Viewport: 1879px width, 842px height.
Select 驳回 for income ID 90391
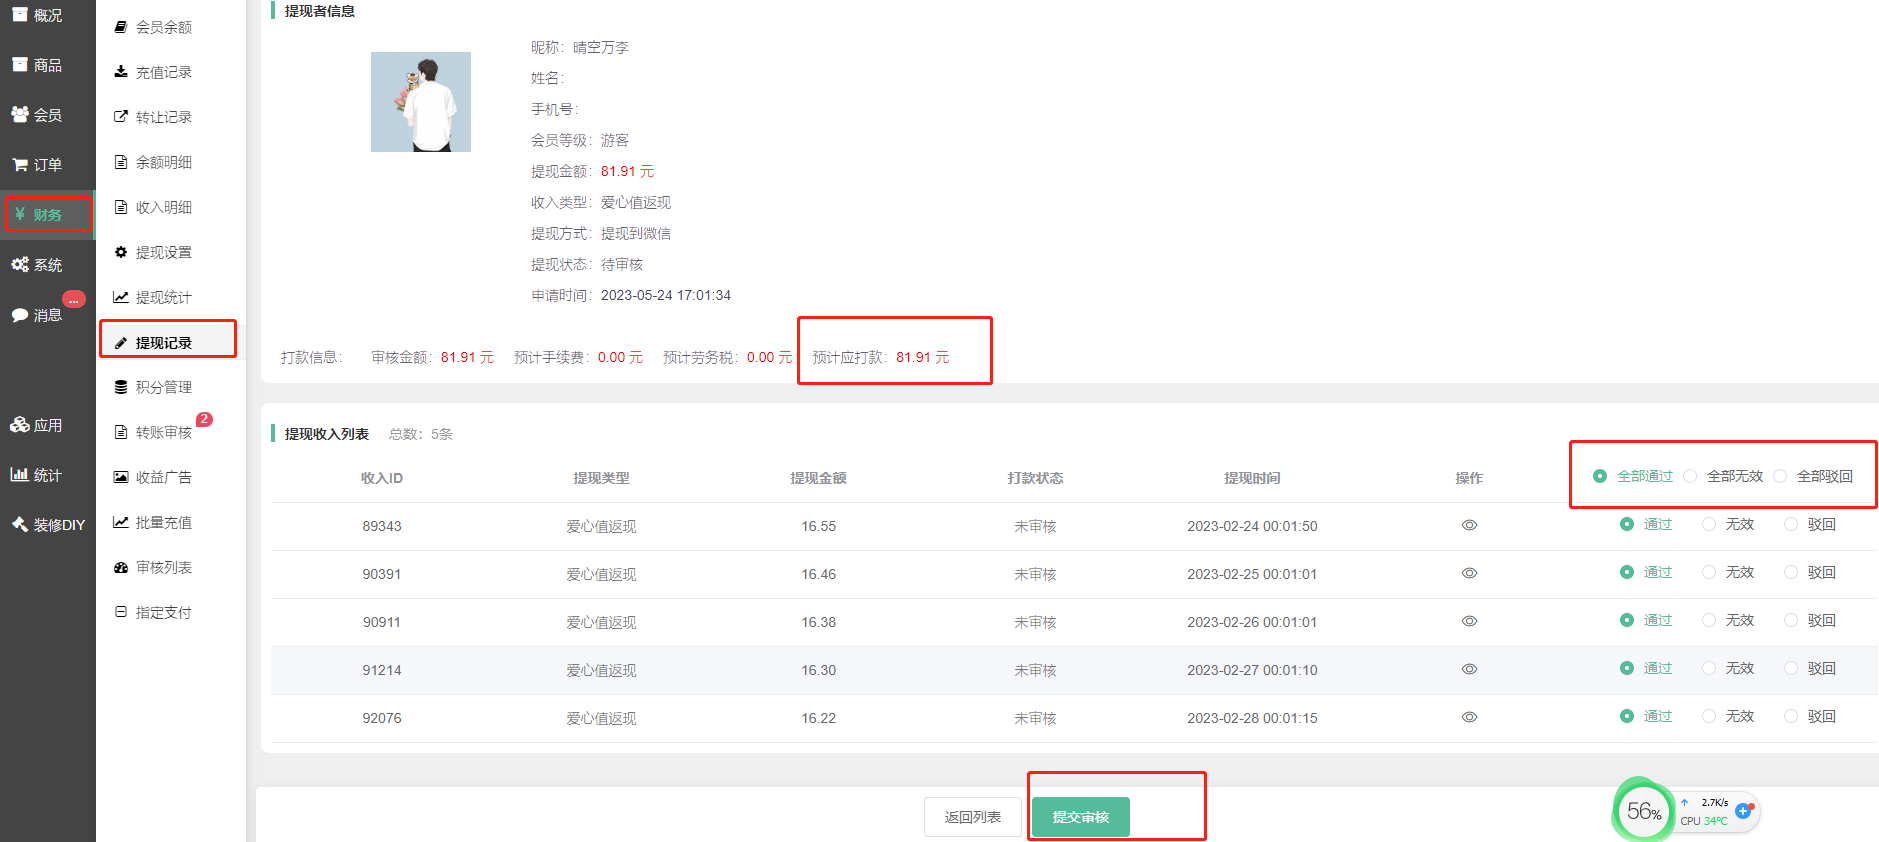point(1791,572)
